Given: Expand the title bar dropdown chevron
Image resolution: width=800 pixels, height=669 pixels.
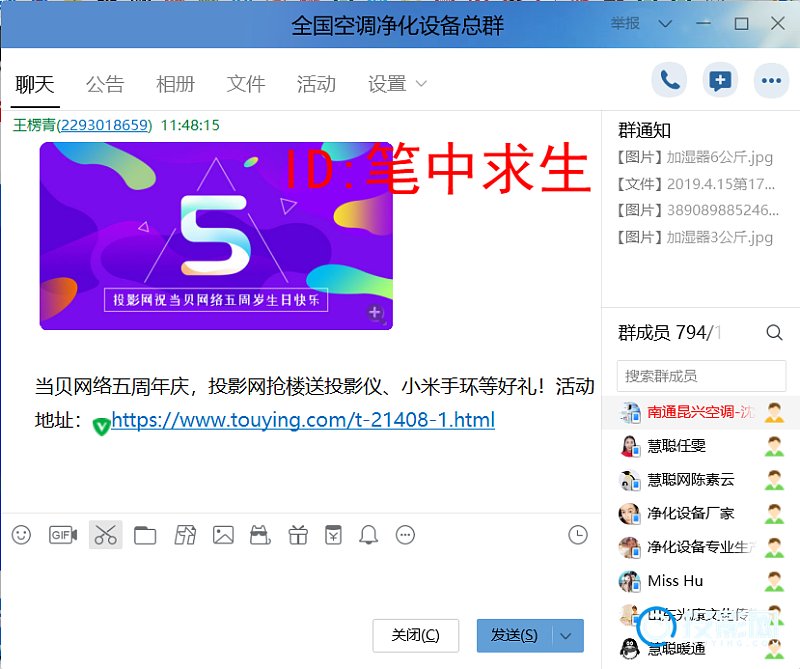Looking at the screenshot, I should pyautogui.click(x=665, y=23).
